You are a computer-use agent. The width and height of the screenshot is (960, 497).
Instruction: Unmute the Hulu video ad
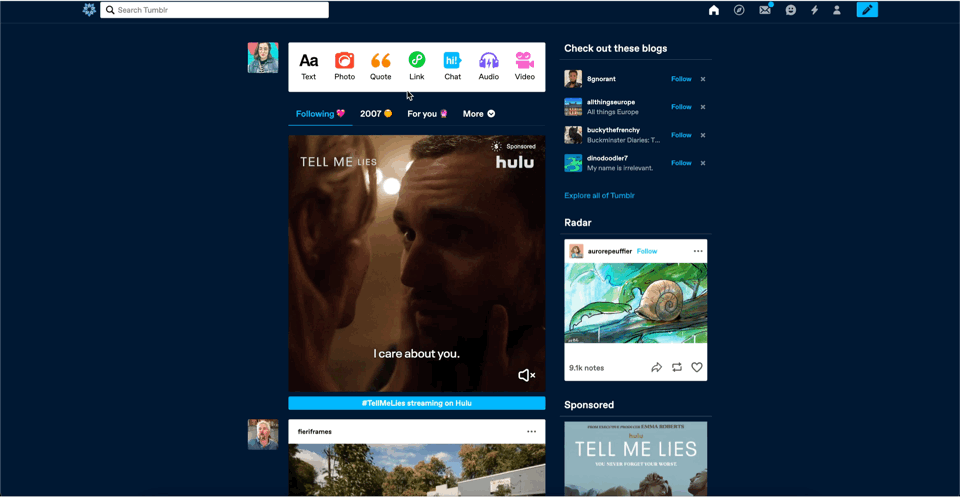[527, 375]
